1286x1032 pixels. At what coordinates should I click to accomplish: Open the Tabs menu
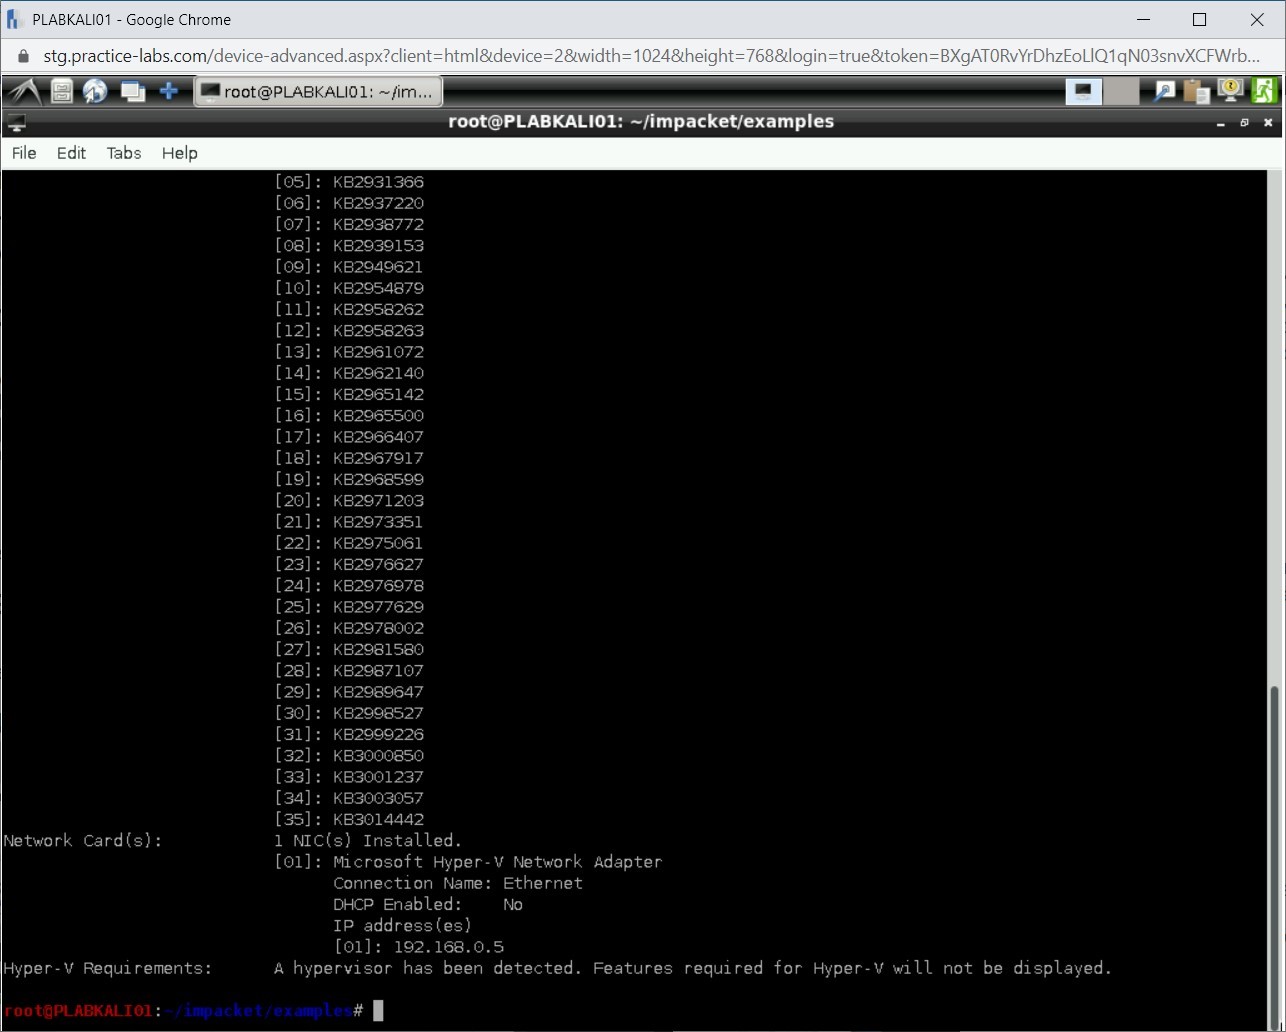click(x=124, y=153)
